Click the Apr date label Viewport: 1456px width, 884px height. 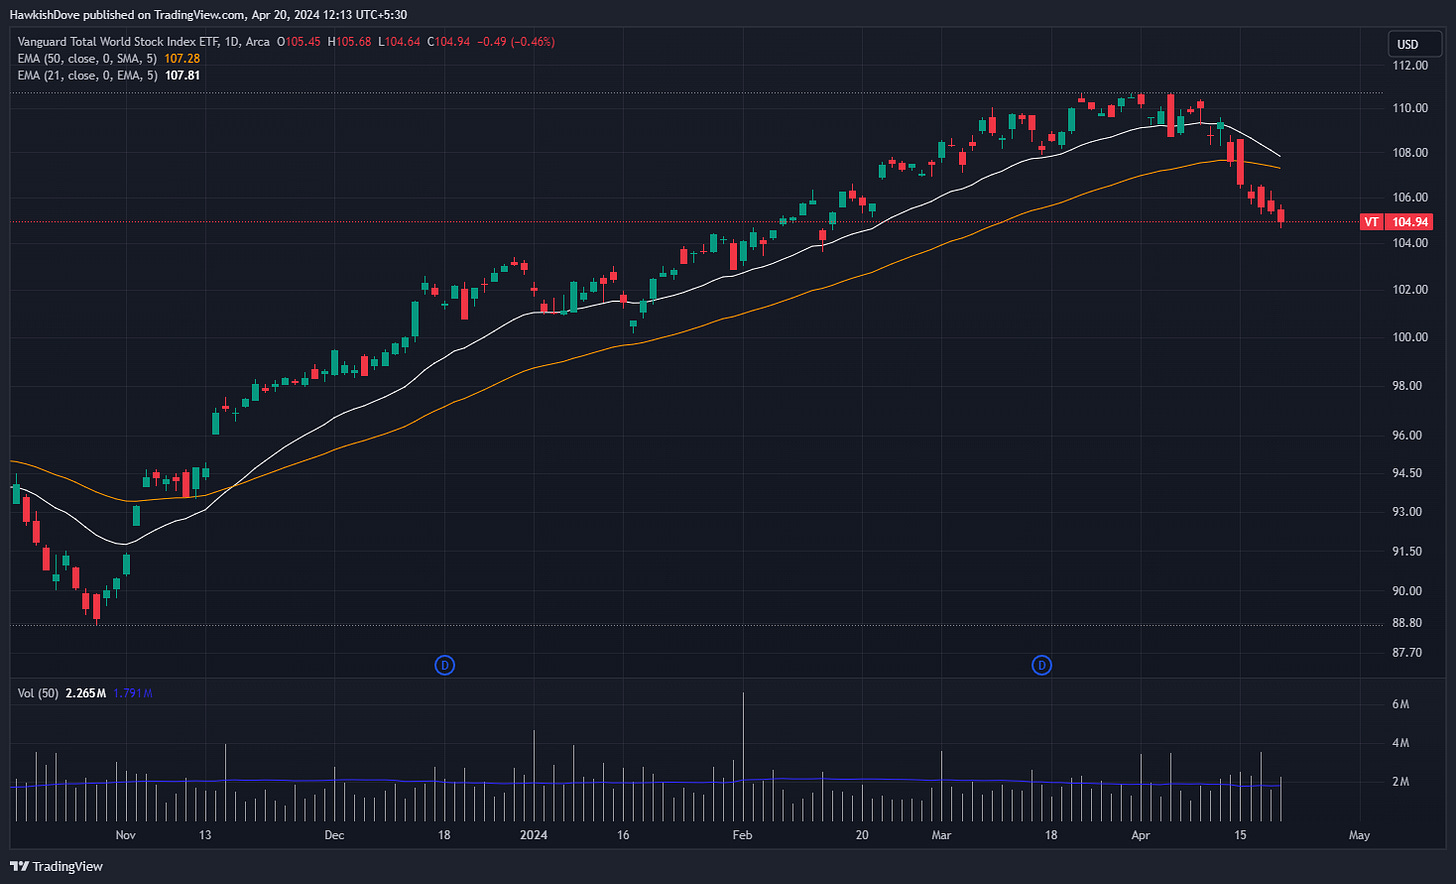pos(1141,835)
